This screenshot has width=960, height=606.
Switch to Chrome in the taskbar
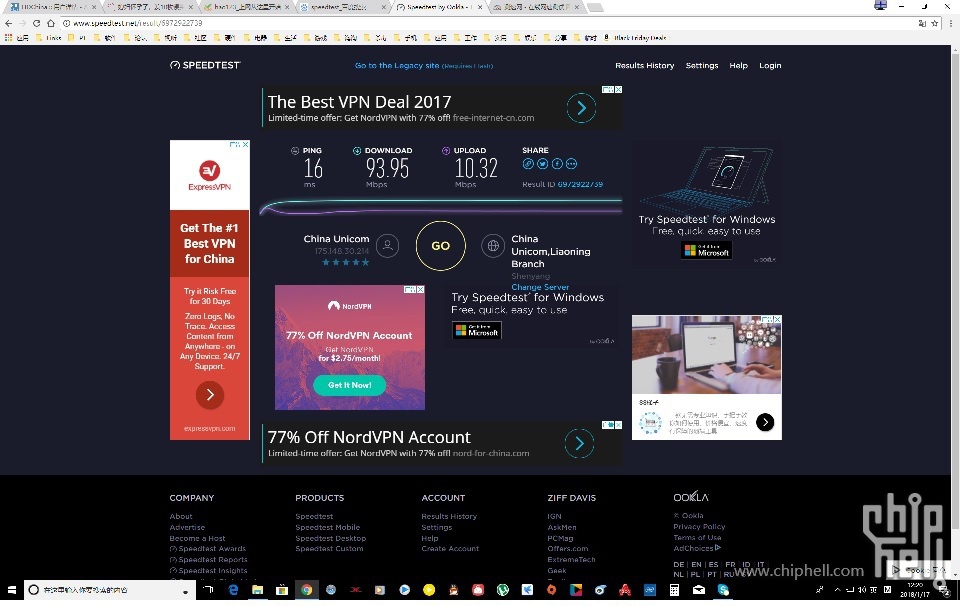tap(306, 590)
